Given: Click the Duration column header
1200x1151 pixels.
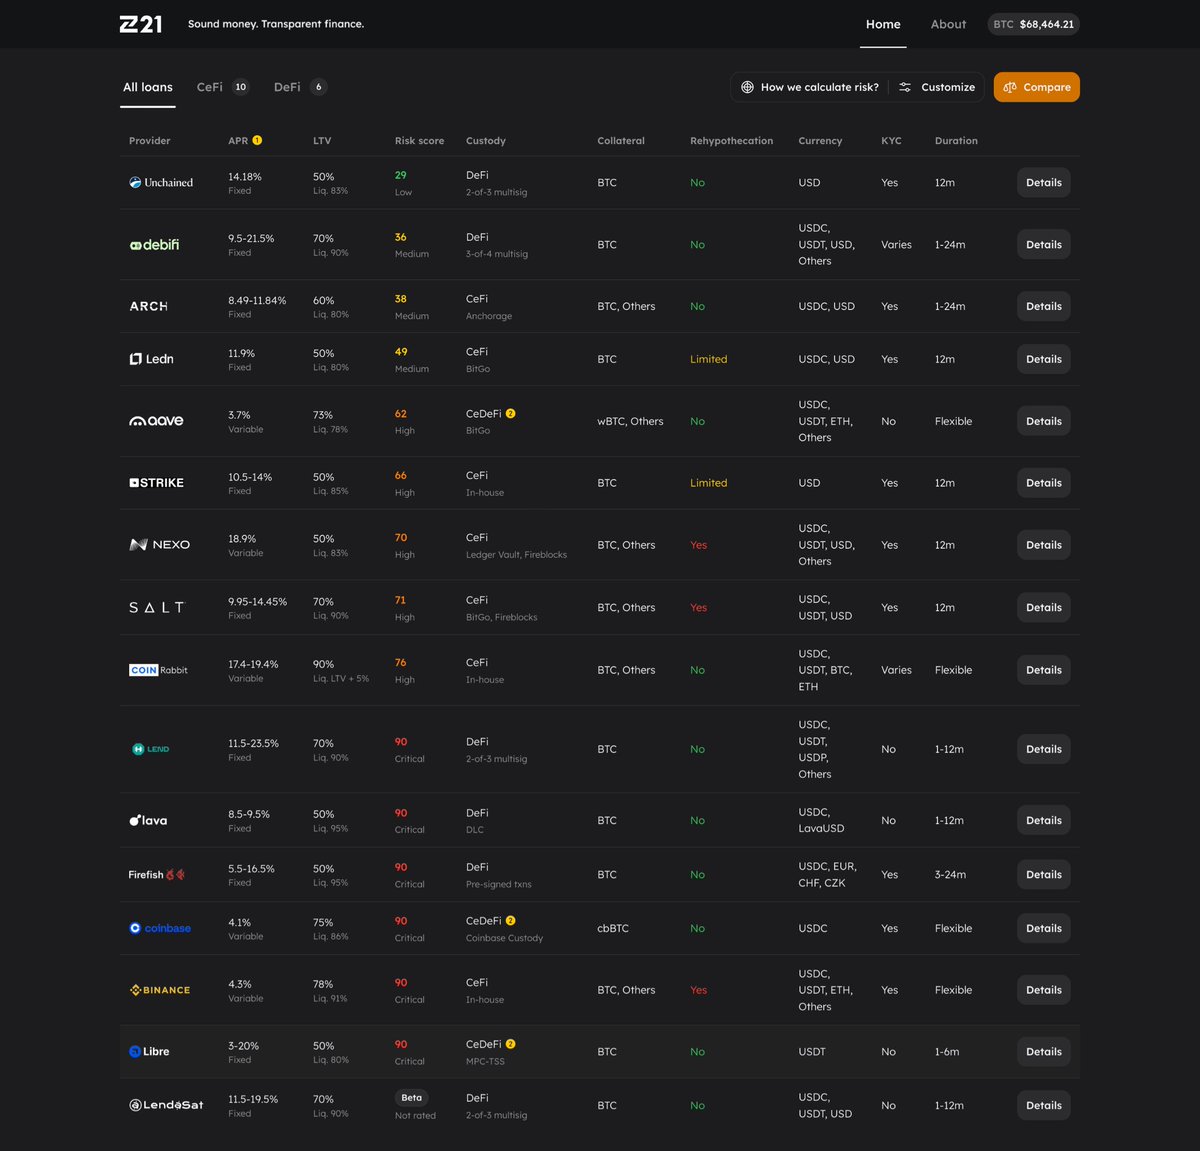Looking at the screenshot, I should [956, 141].
